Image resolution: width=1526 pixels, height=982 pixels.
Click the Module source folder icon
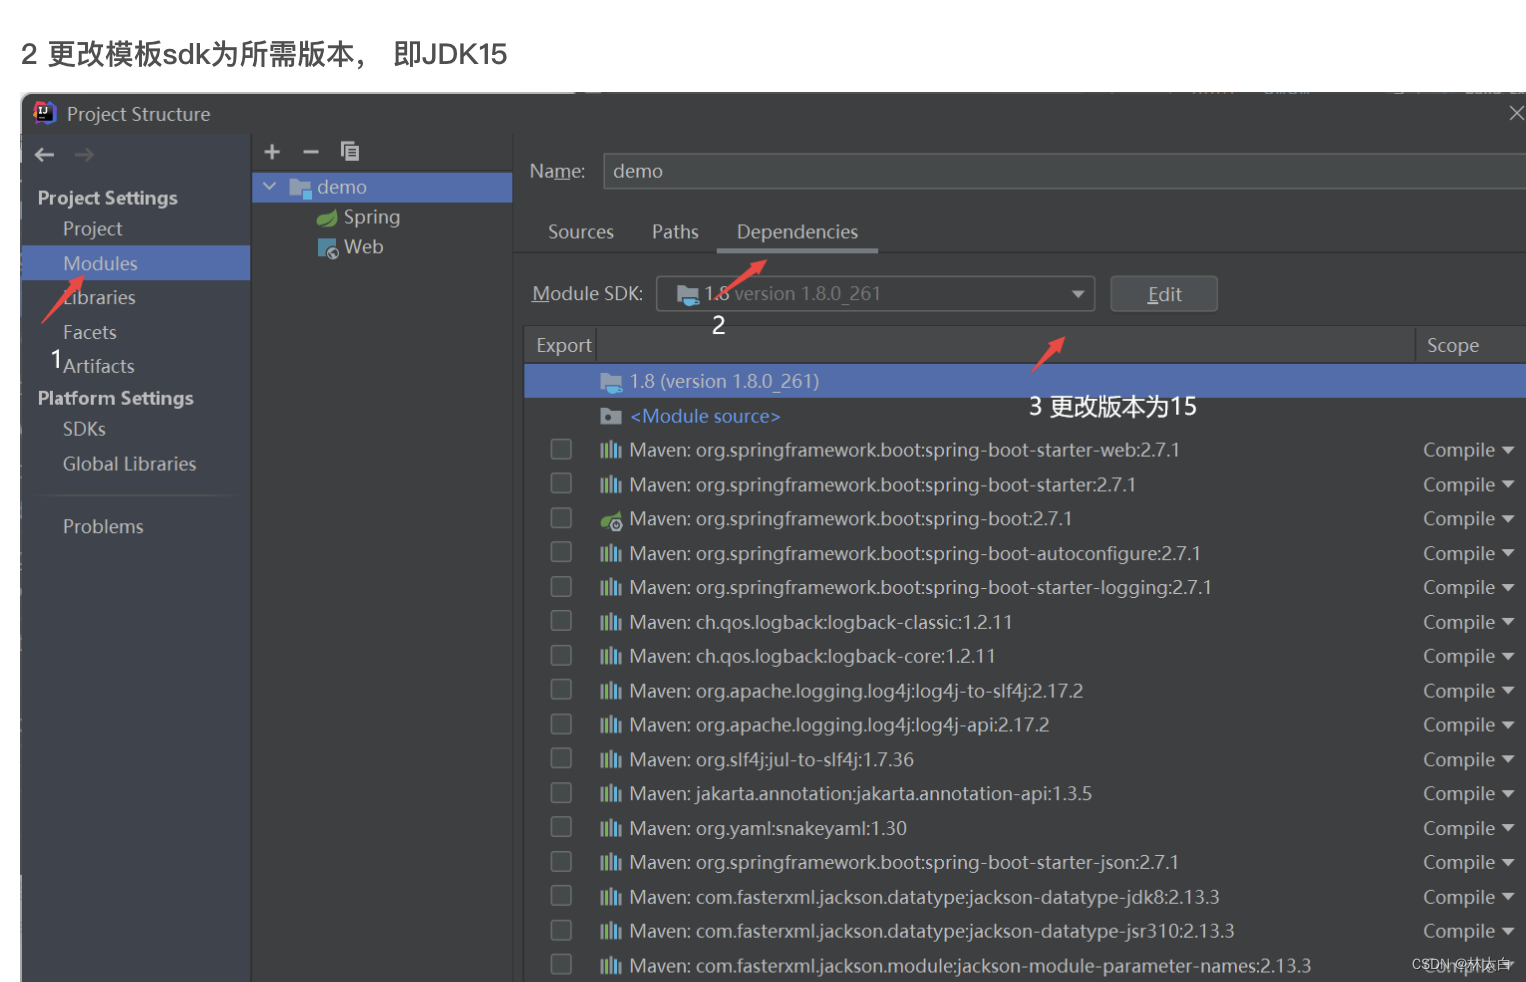coord(611,416)
